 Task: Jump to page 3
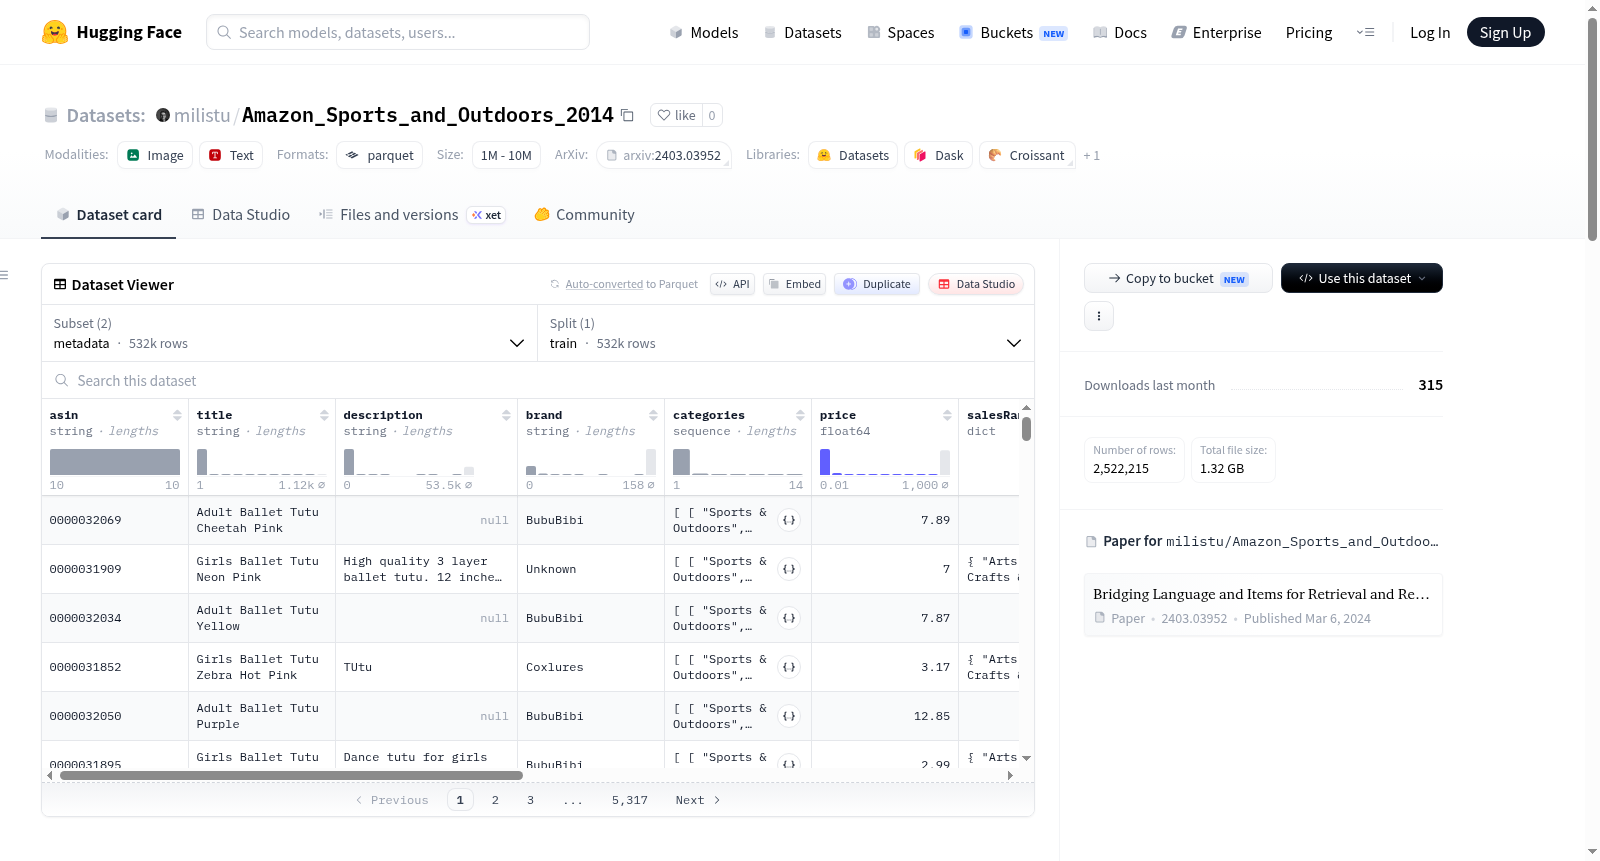pos(530,800)
